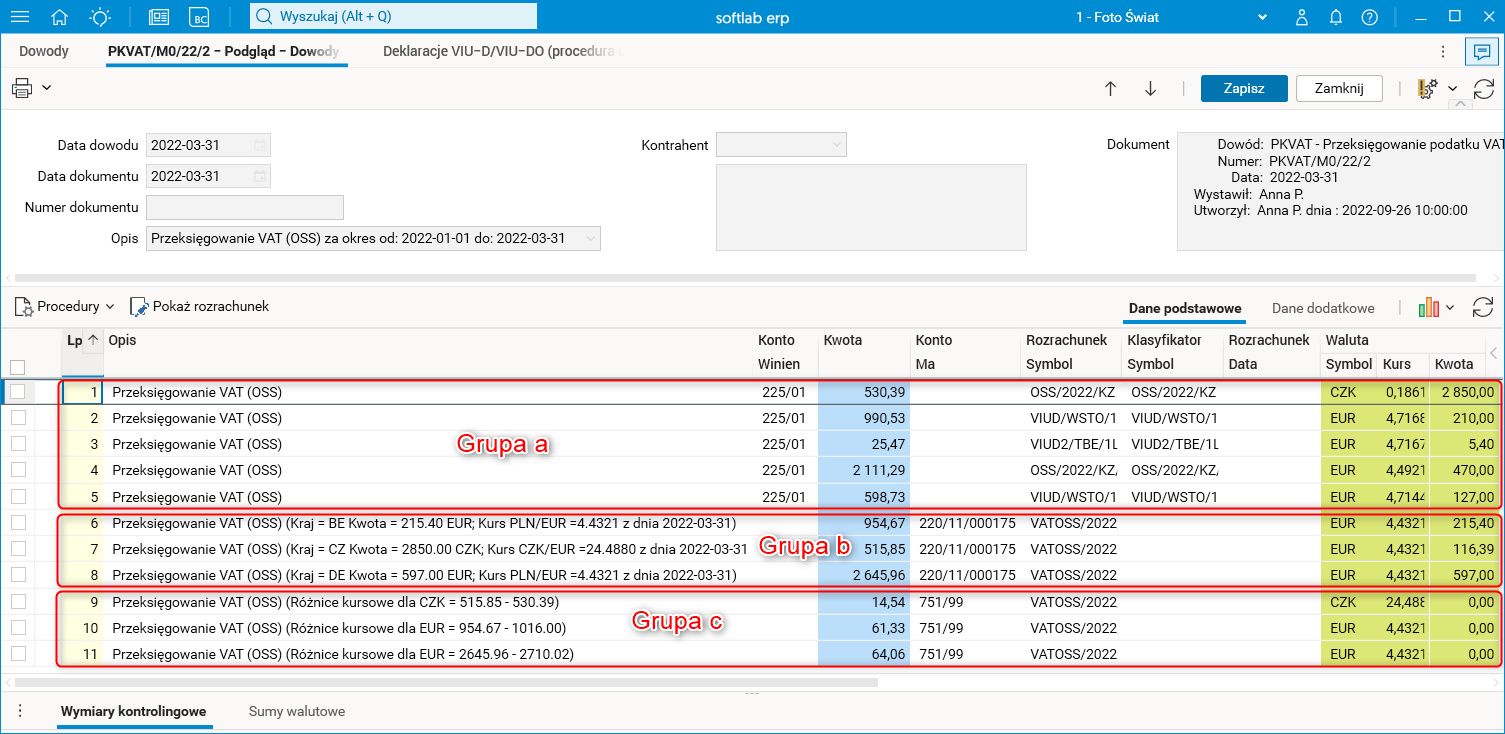1505x734 pixels.
Task: Click the Zamknij button
Action: click(1338, 88)
